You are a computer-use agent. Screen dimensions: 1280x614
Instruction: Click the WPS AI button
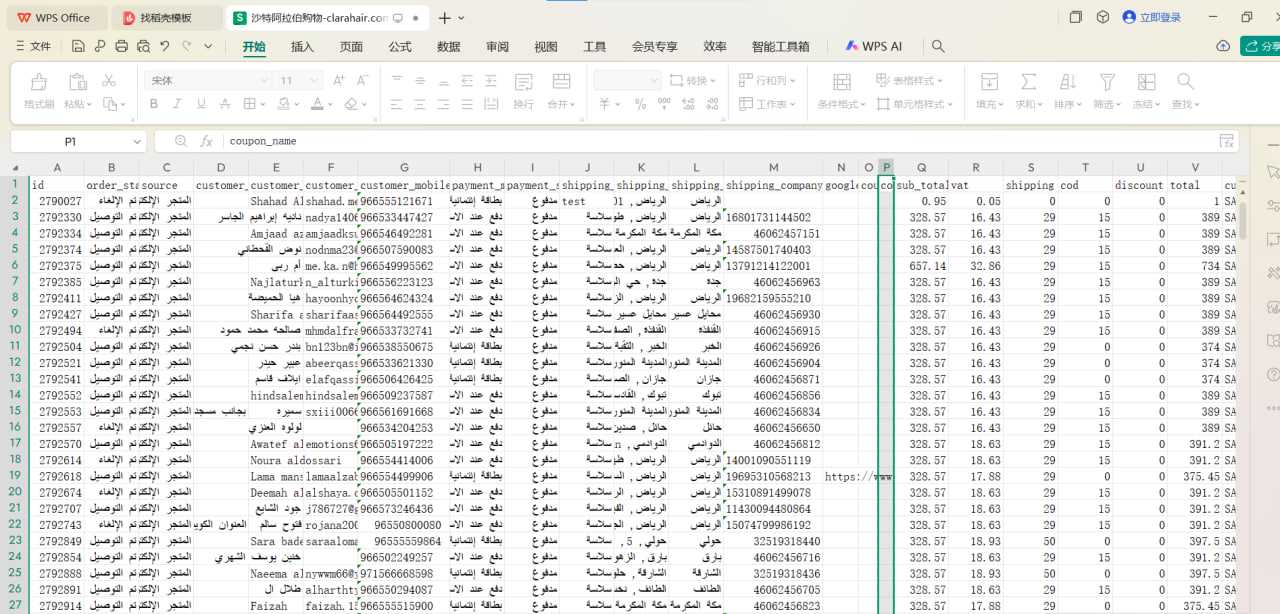coord(874,46)
